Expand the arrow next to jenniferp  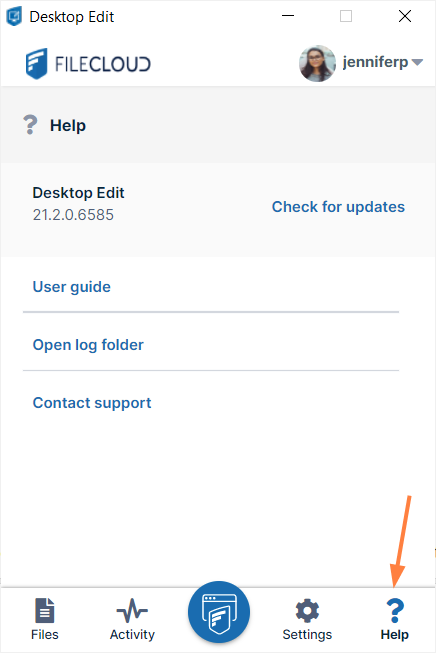[x=417, y=62]
